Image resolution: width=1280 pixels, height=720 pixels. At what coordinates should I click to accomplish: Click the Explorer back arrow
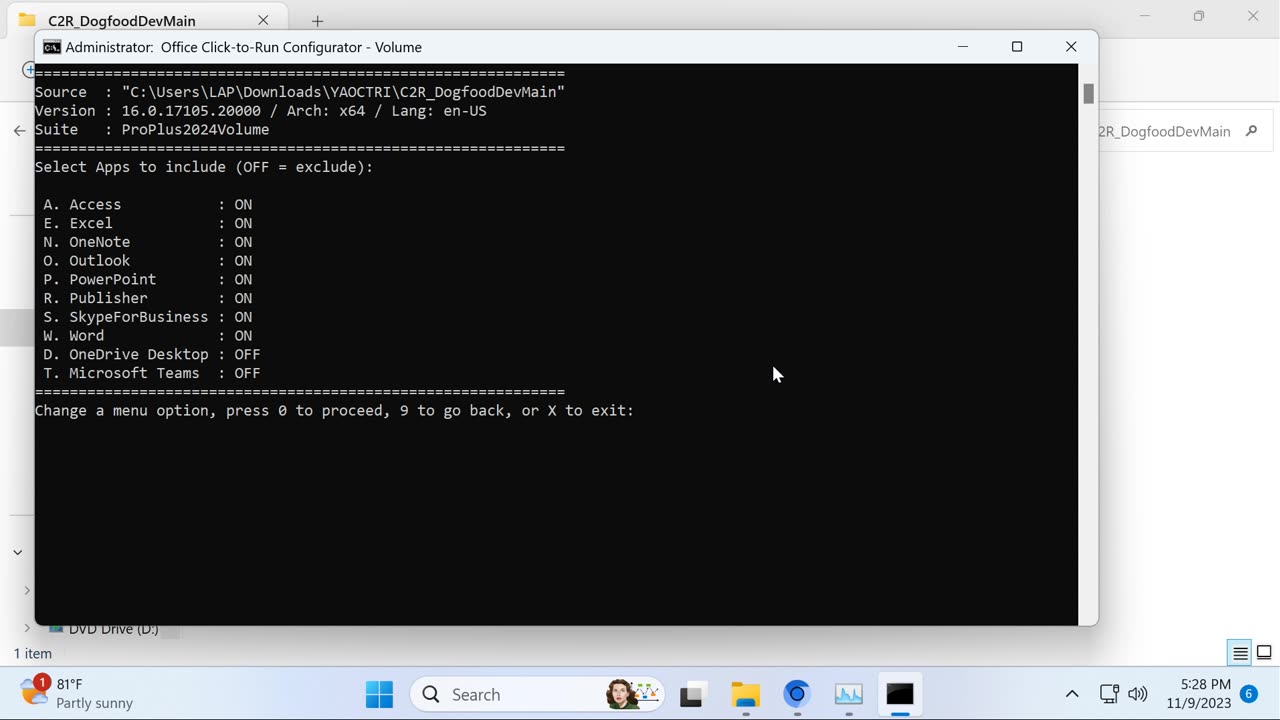coord(19,131)
